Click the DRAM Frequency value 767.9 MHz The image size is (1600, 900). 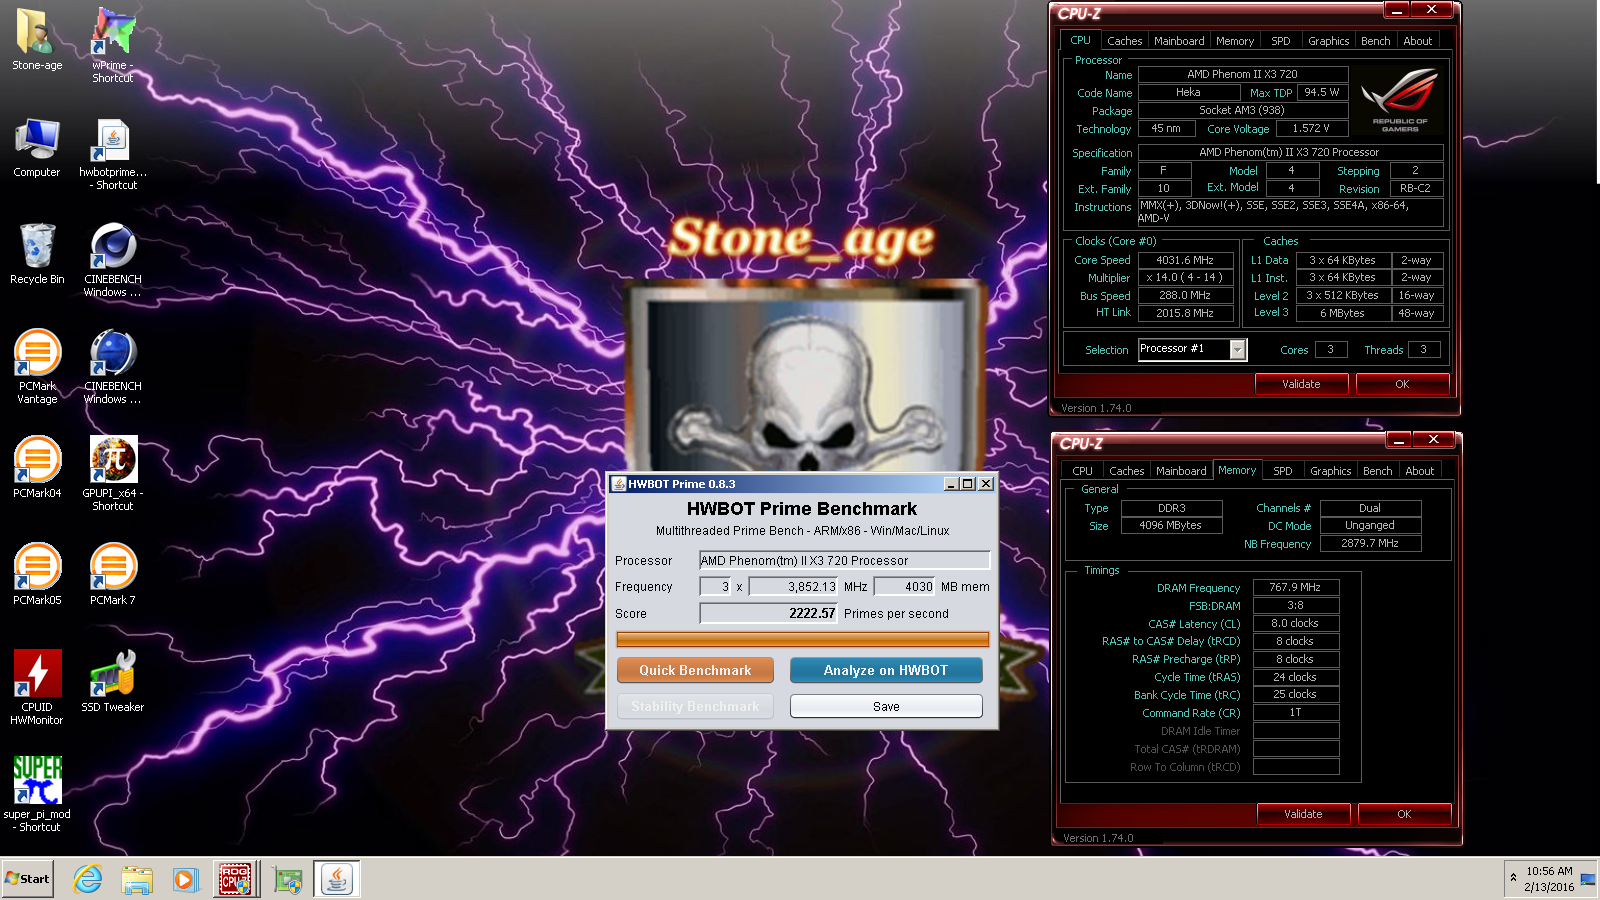click(x=1295, y=588)
